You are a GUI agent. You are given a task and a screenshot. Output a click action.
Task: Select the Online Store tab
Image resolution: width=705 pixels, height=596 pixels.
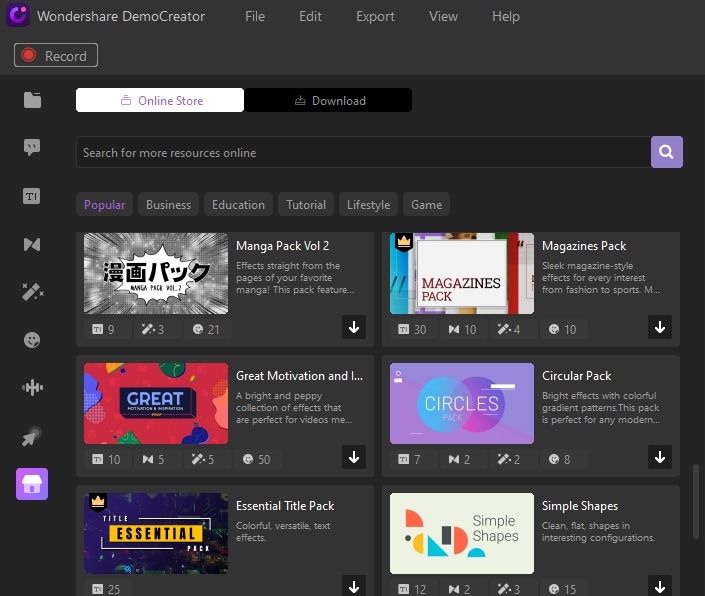click(x=160, y=101)
